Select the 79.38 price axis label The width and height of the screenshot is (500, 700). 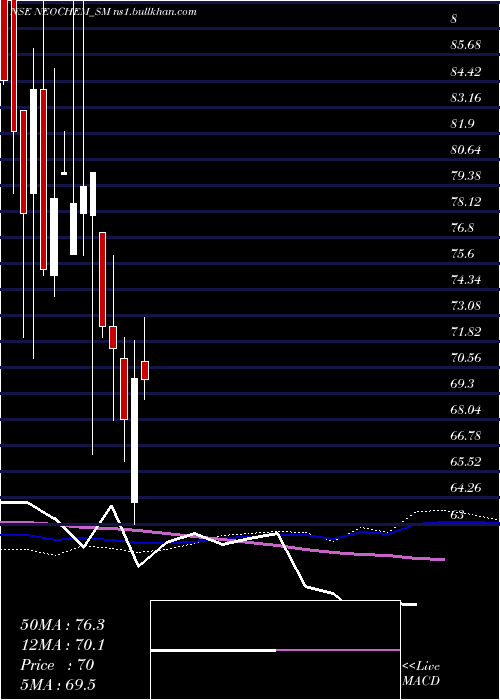click(x=466, y=175)
